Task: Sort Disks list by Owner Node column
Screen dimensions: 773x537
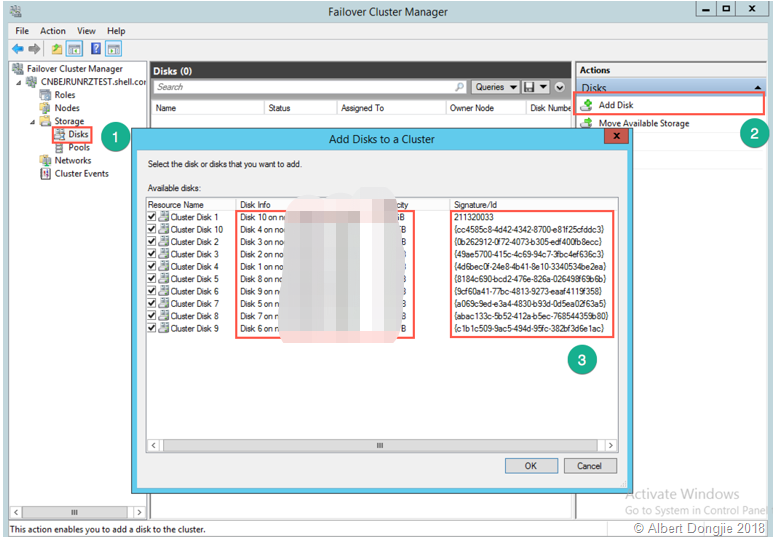Action: (x=486, y=108)
